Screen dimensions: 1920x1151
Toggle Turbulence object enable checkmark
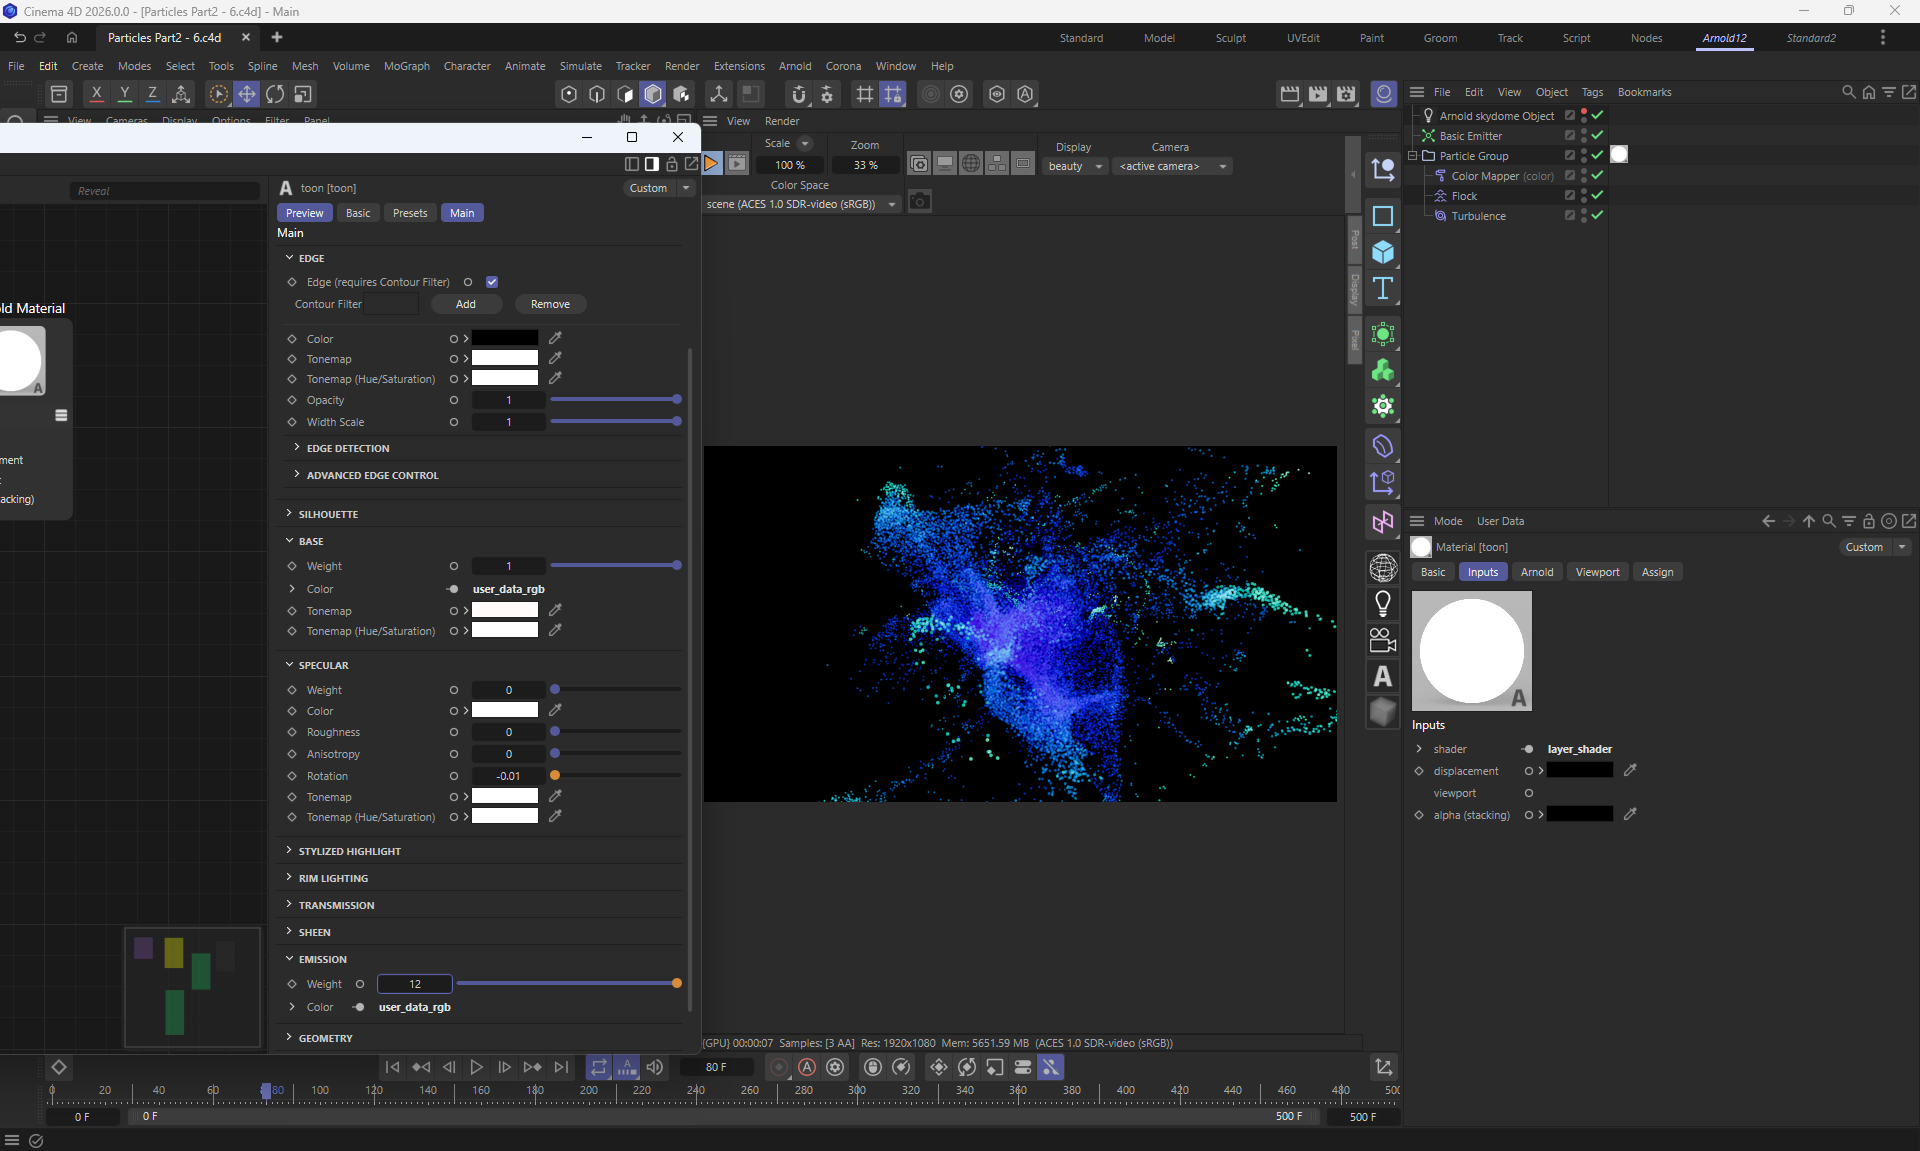pos(1597,215)
